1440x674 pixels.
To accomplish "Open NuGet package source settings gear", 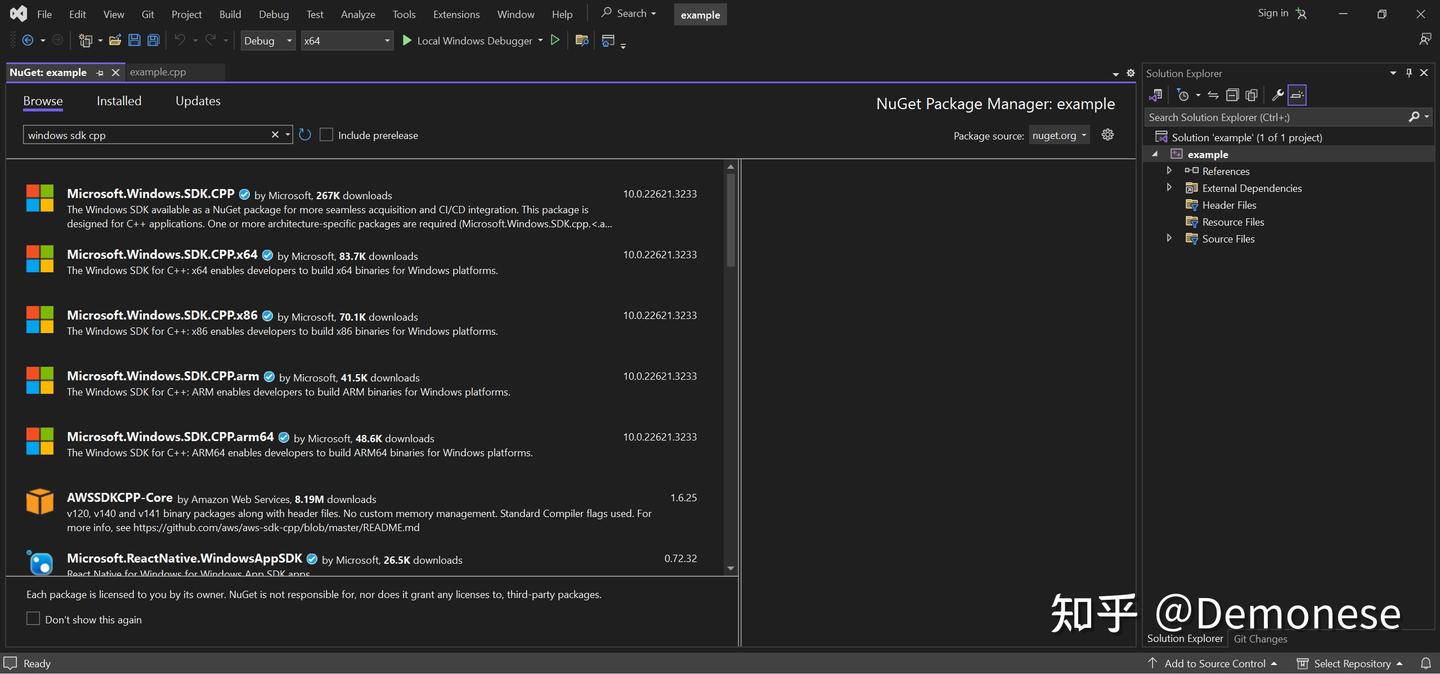I will coord(1107,135).
